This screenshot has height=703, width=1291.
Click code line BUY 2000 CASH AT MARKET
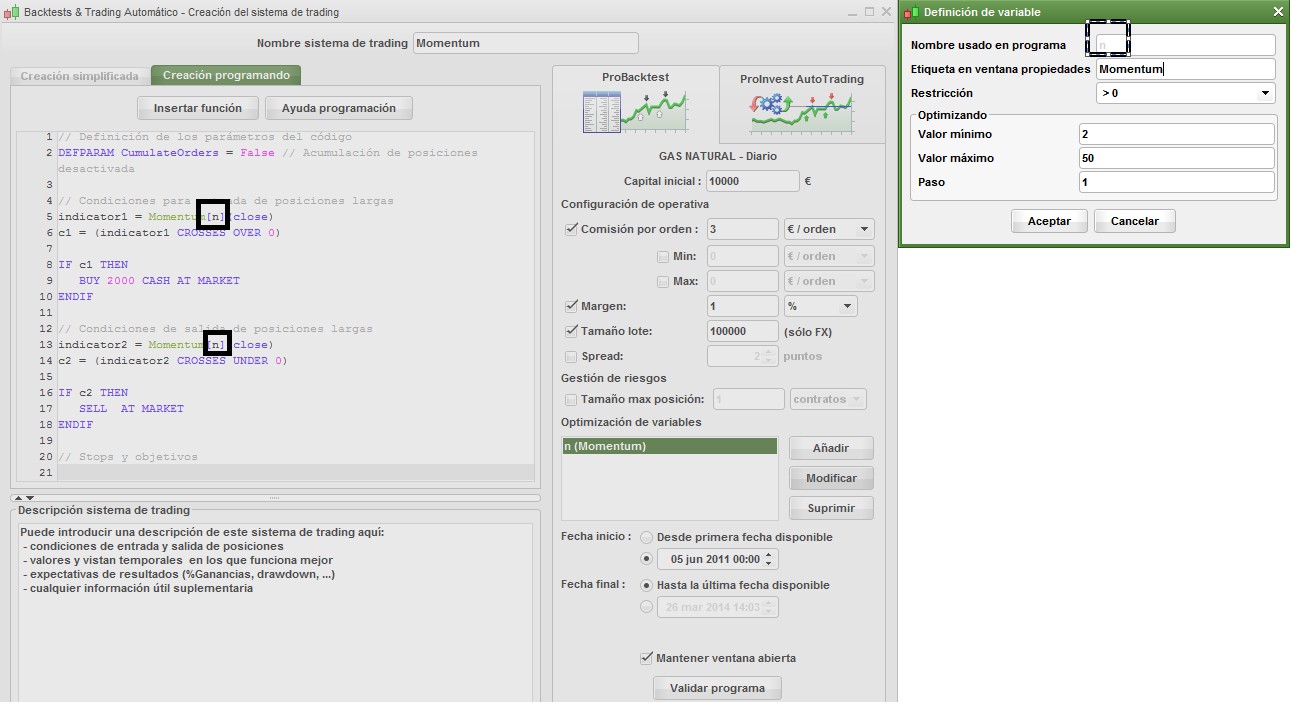coord(159,281)
